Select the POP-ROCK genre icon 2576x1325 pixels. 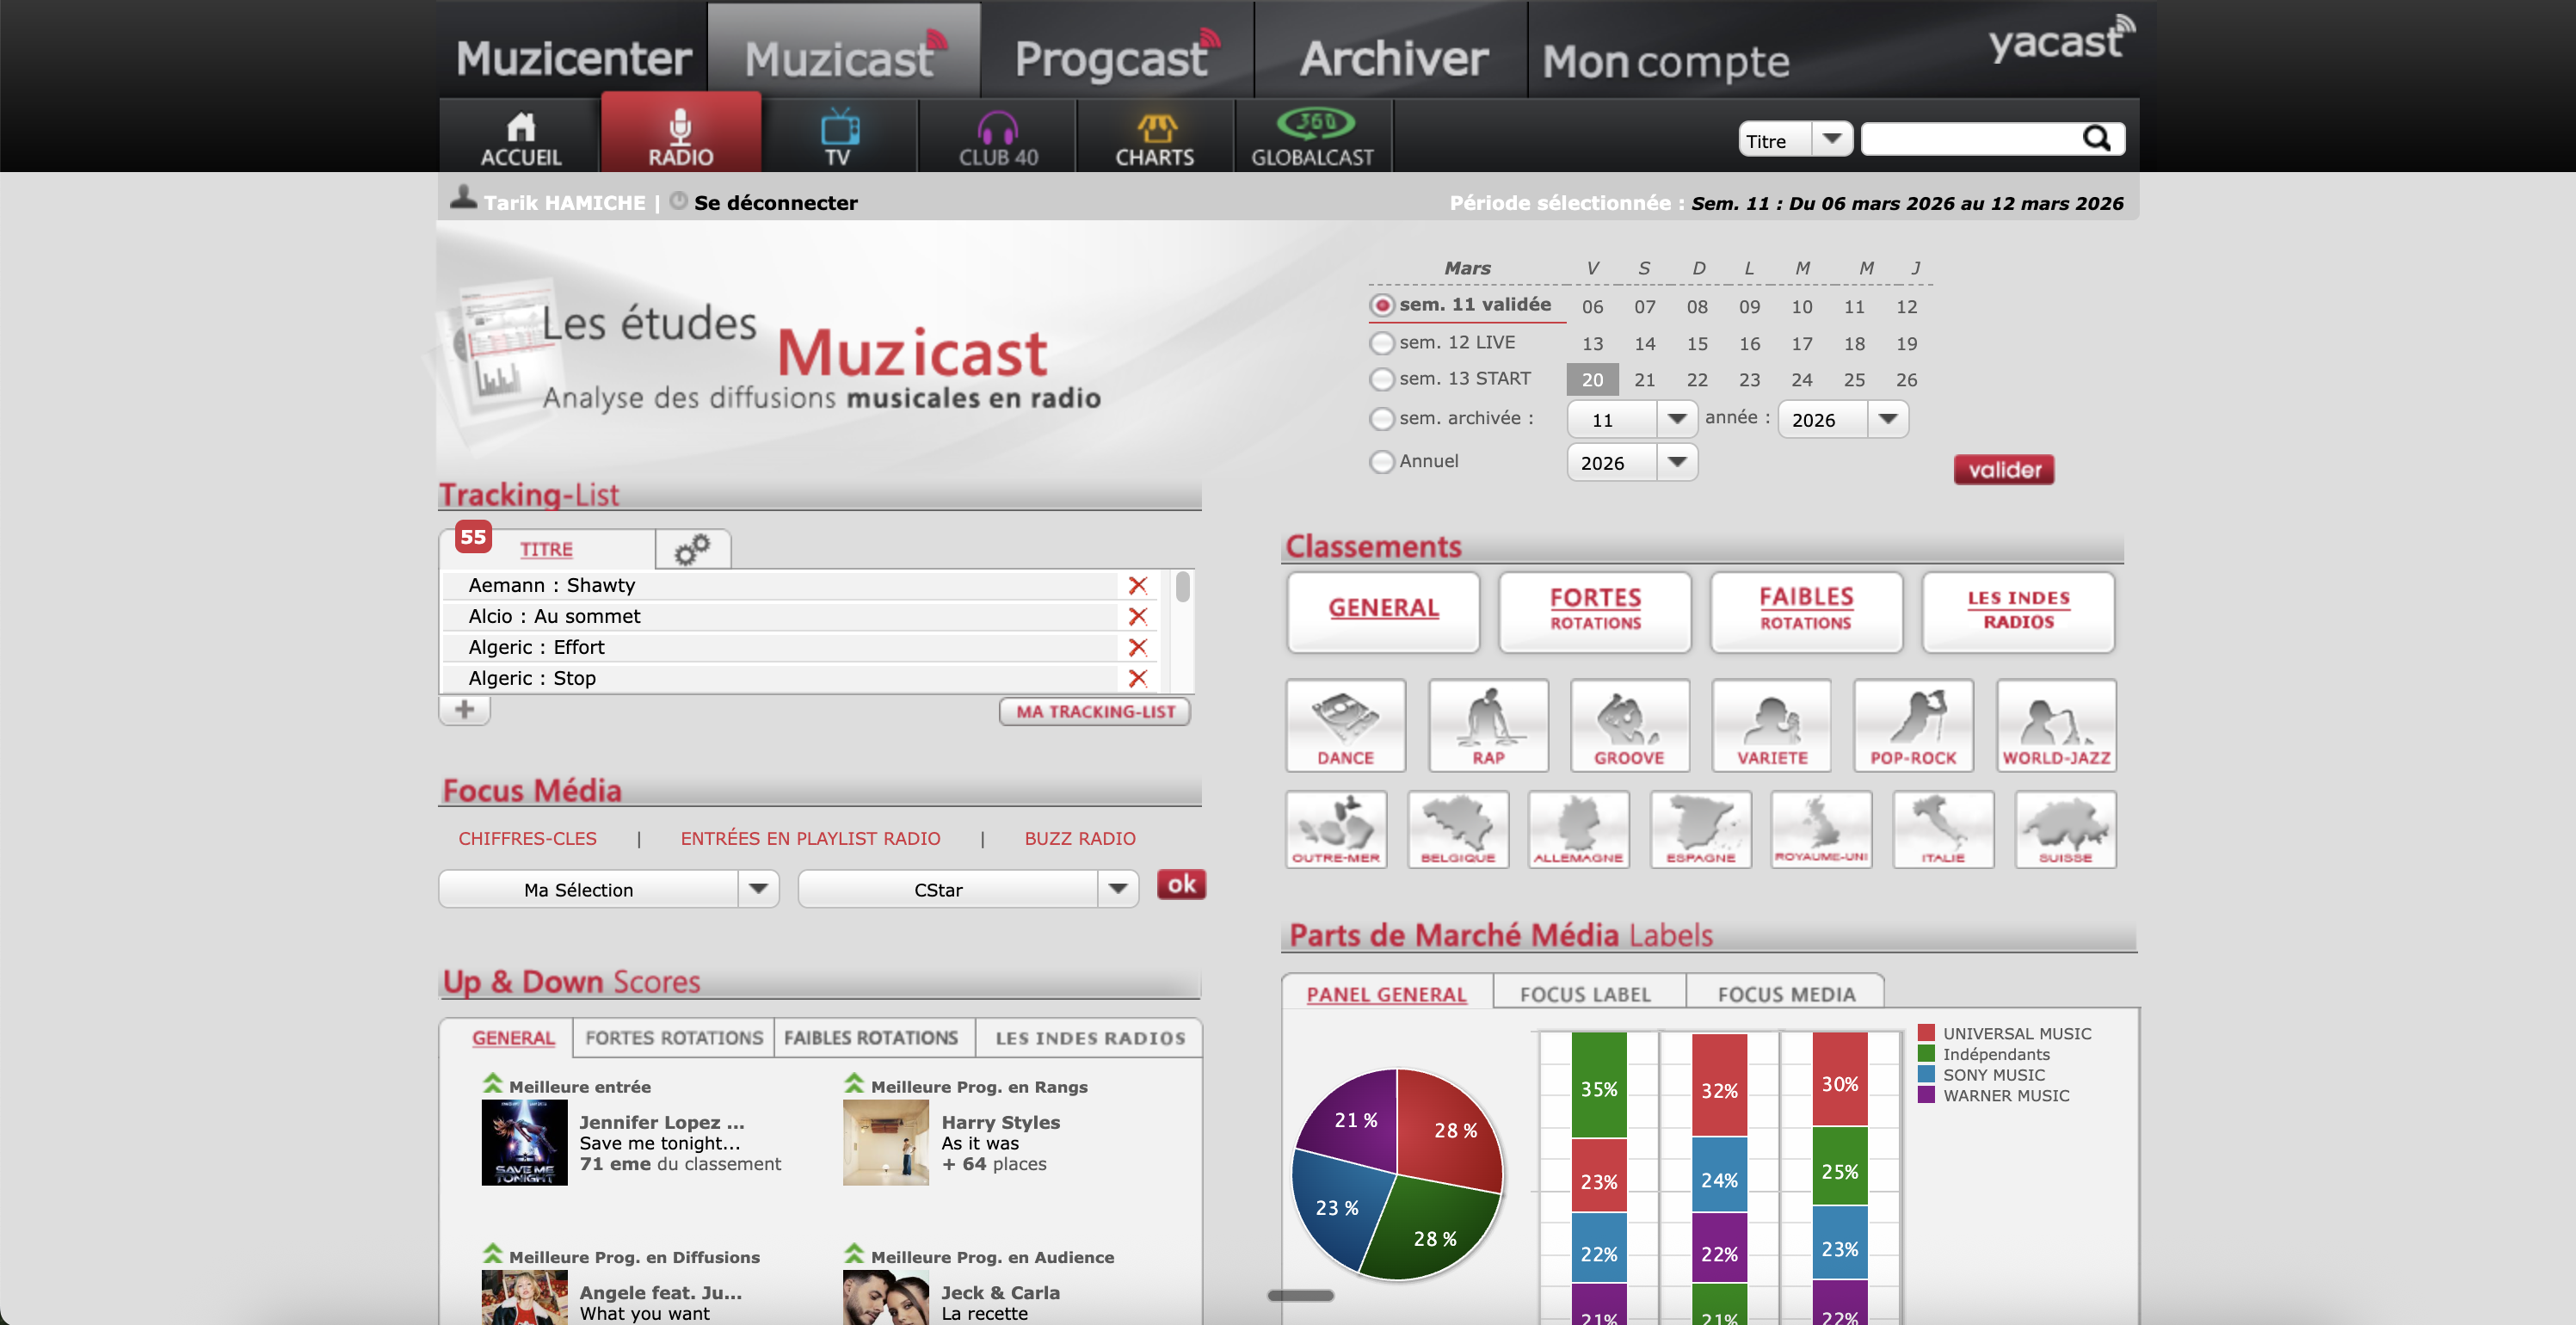coord(1914,725)
